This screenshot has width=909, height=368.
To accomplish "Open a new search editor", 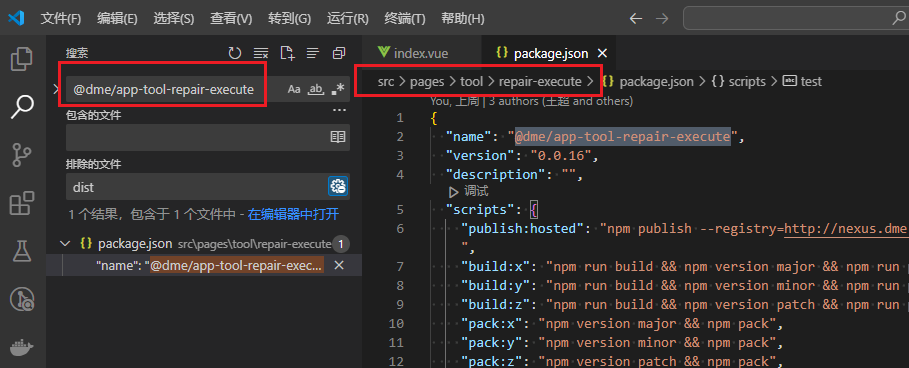I will pos(287,54).
